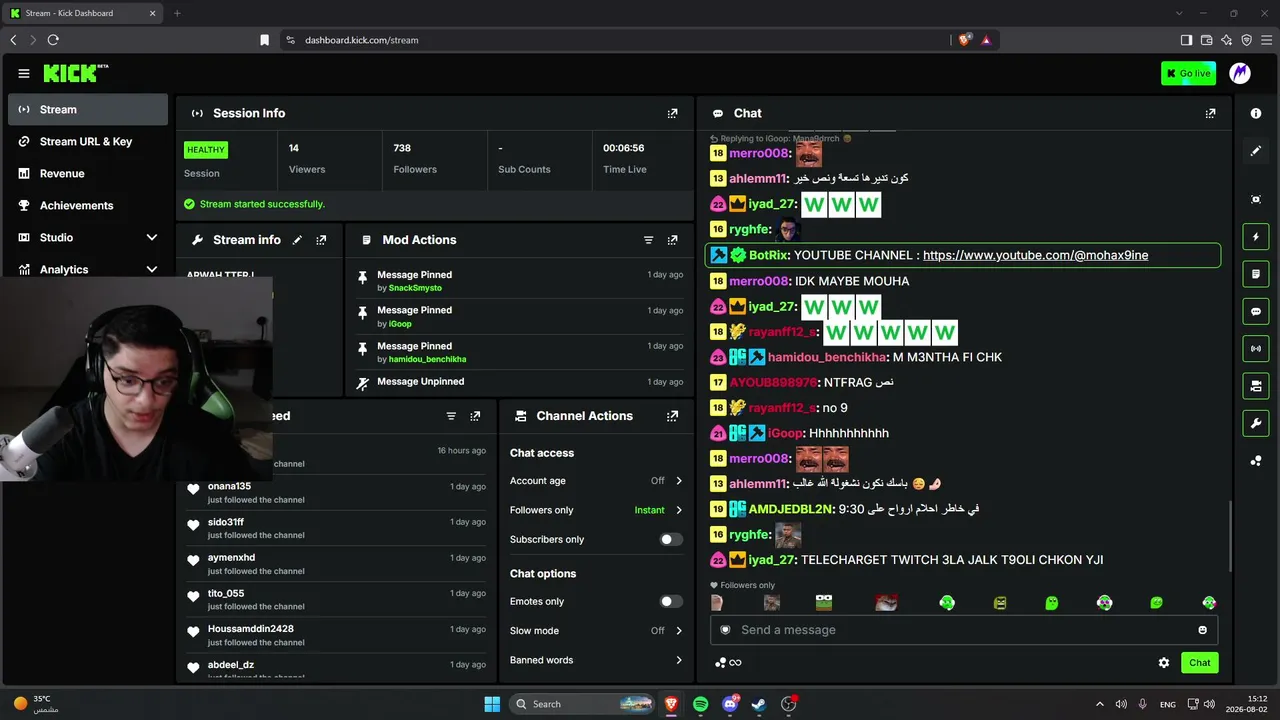The image size is (1280, 720).
Task: Open the info icon in the right sidebar
Action: (1256, 113)
